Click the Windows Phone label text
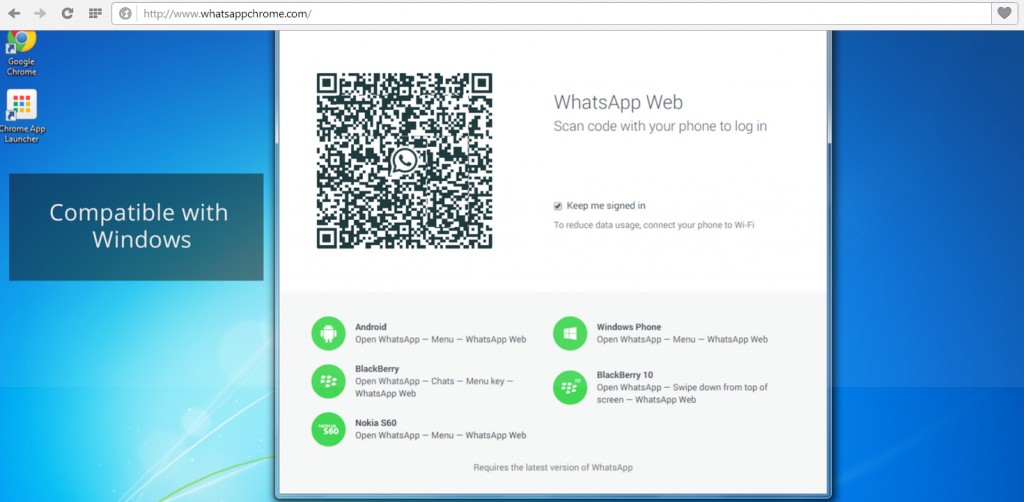The image size is (1024, 502). click(x=629, y=327)
